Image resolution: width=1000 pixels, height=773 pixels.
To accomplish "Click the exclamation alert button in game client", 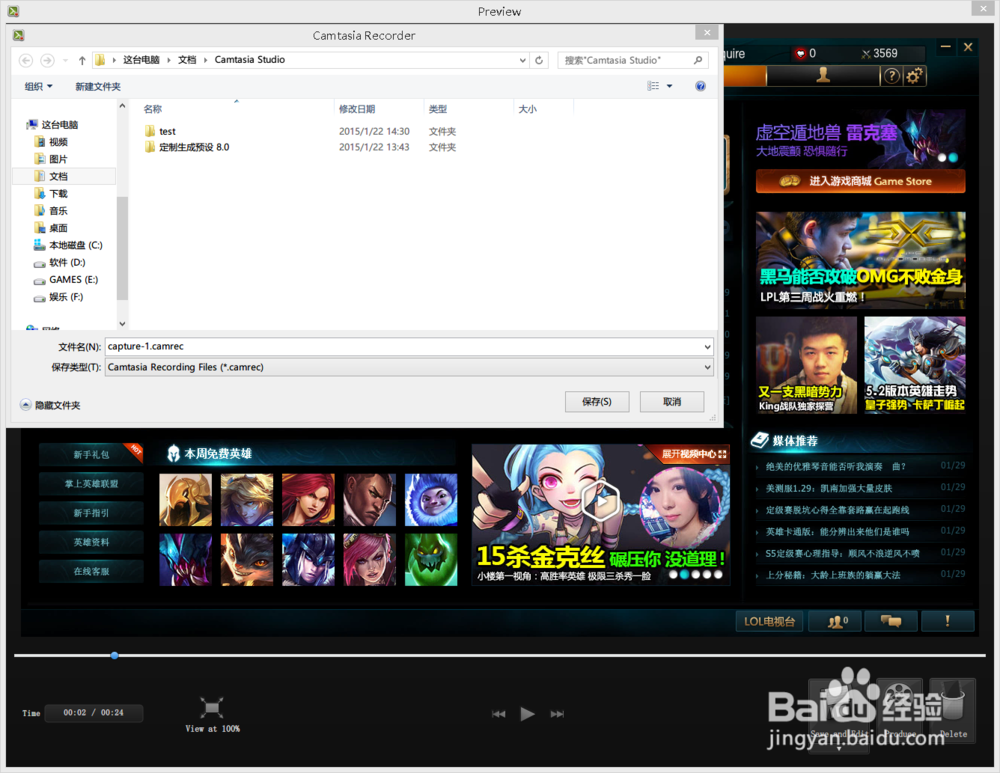I will click(x=947, y=621).
